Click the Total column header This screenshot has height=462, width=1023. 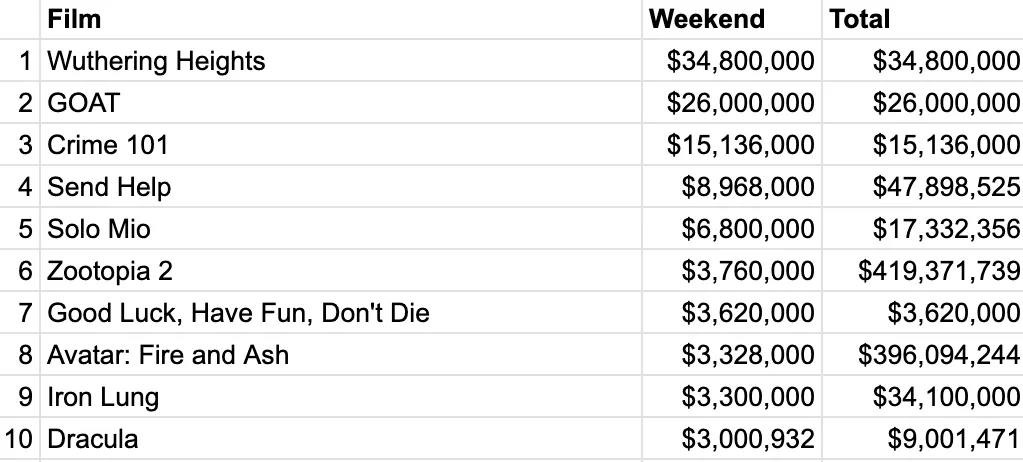point(859,19)
